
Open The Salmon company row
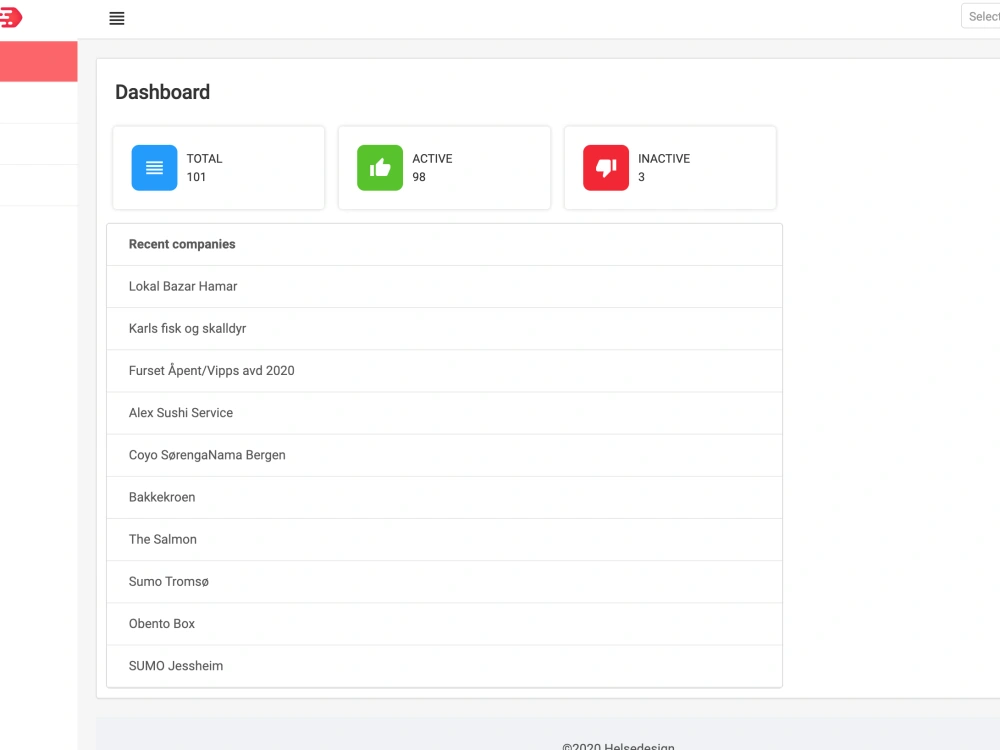tap(445, 539)
